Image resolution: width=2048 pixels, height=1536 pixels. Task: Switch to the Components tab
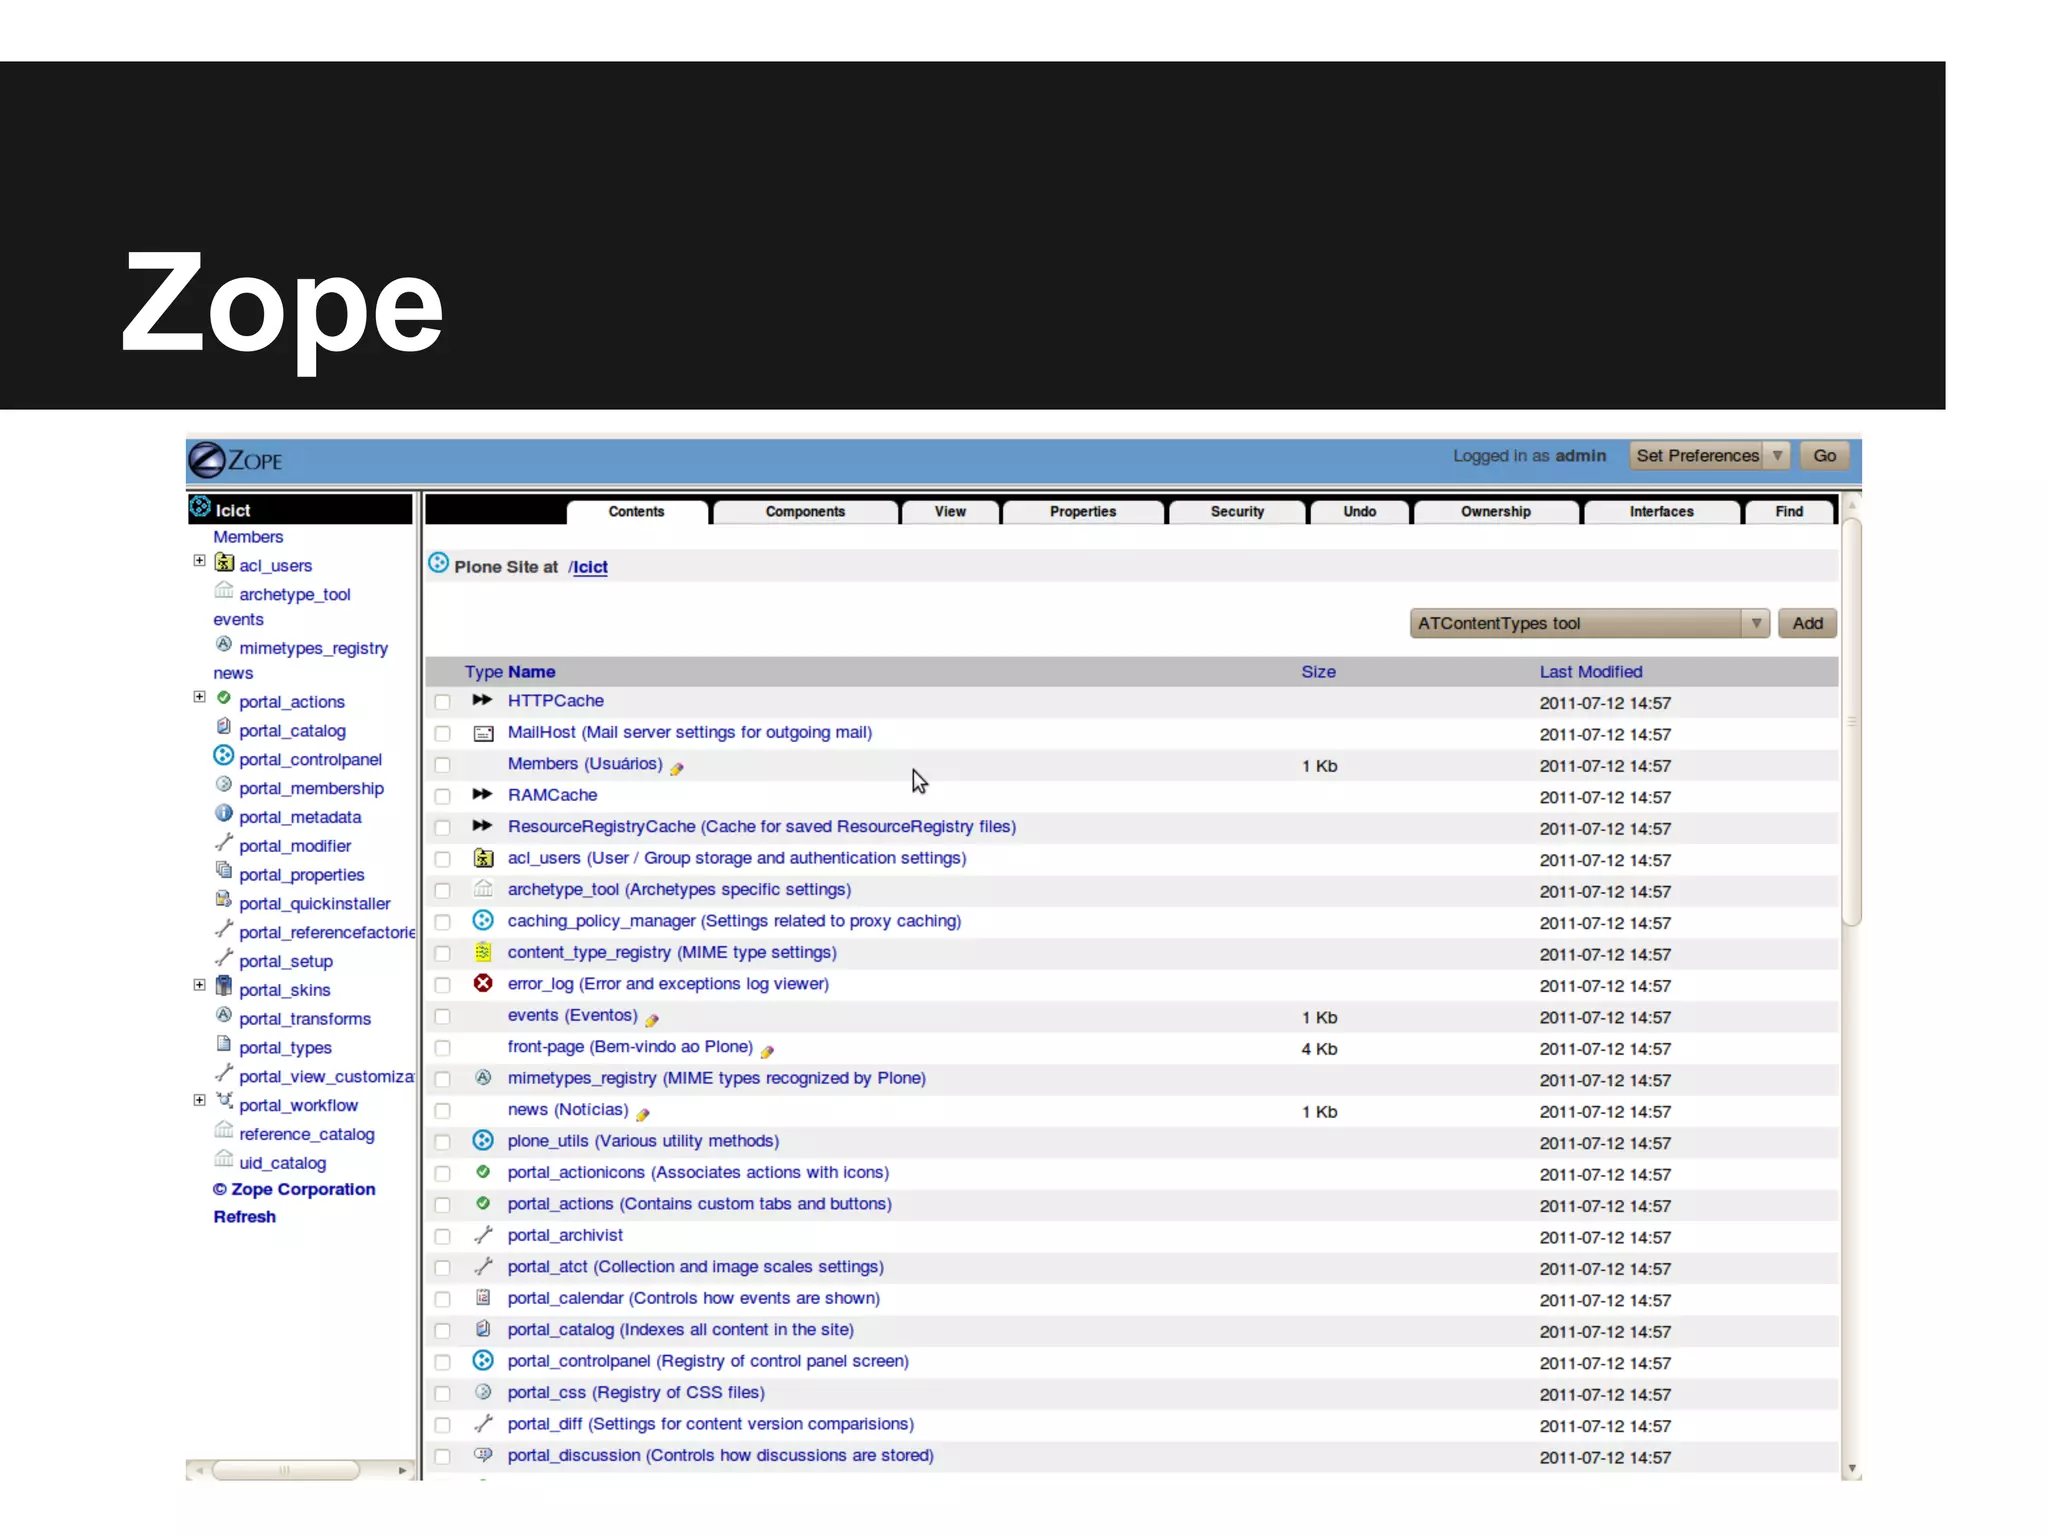805,511
